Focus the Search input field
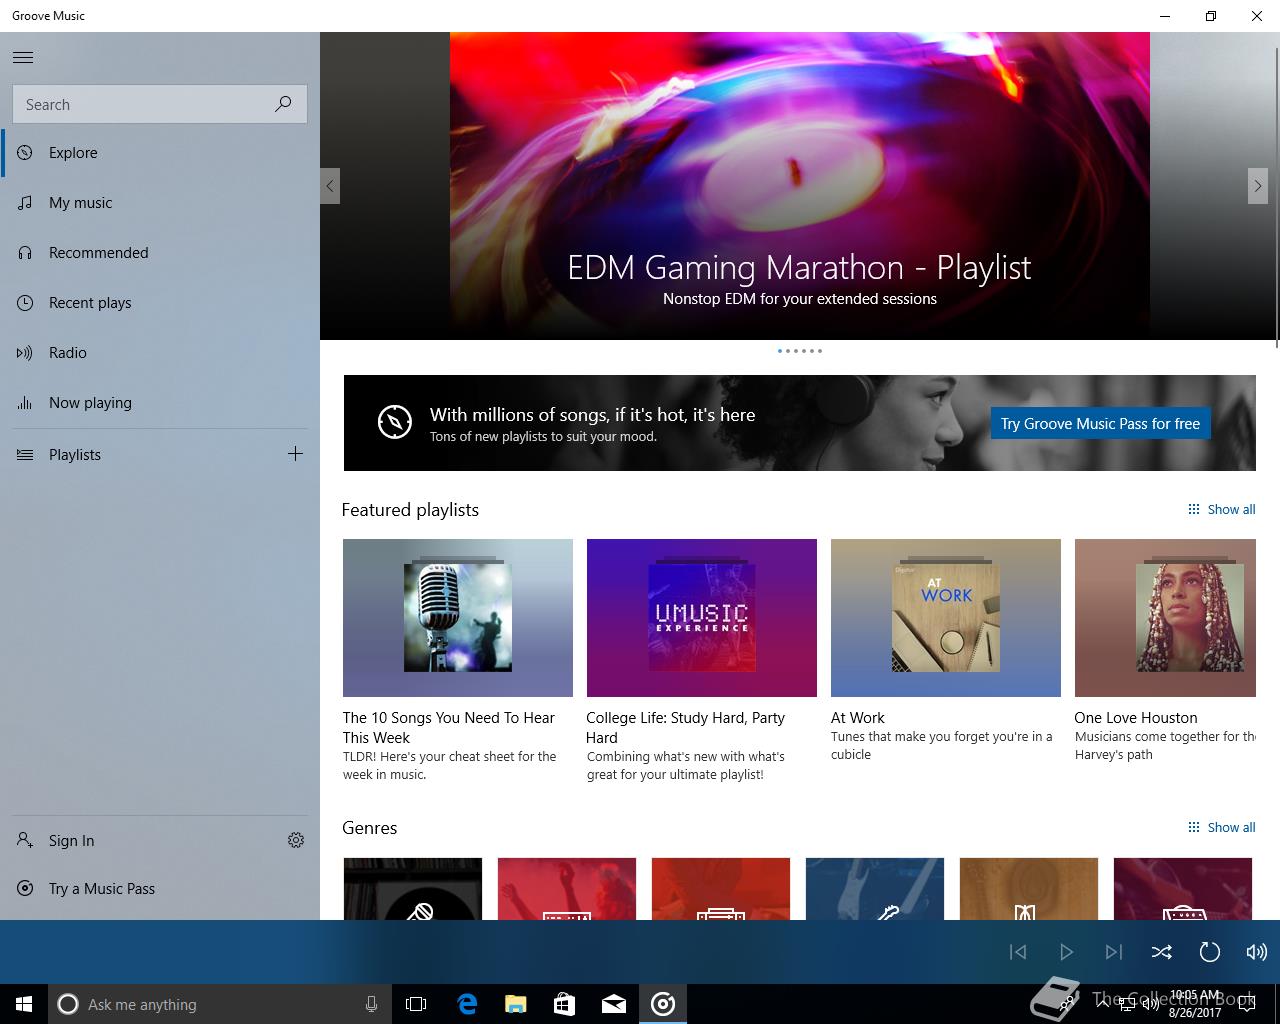This screenshot has height=1024, width=1280. tap(160, 104)
